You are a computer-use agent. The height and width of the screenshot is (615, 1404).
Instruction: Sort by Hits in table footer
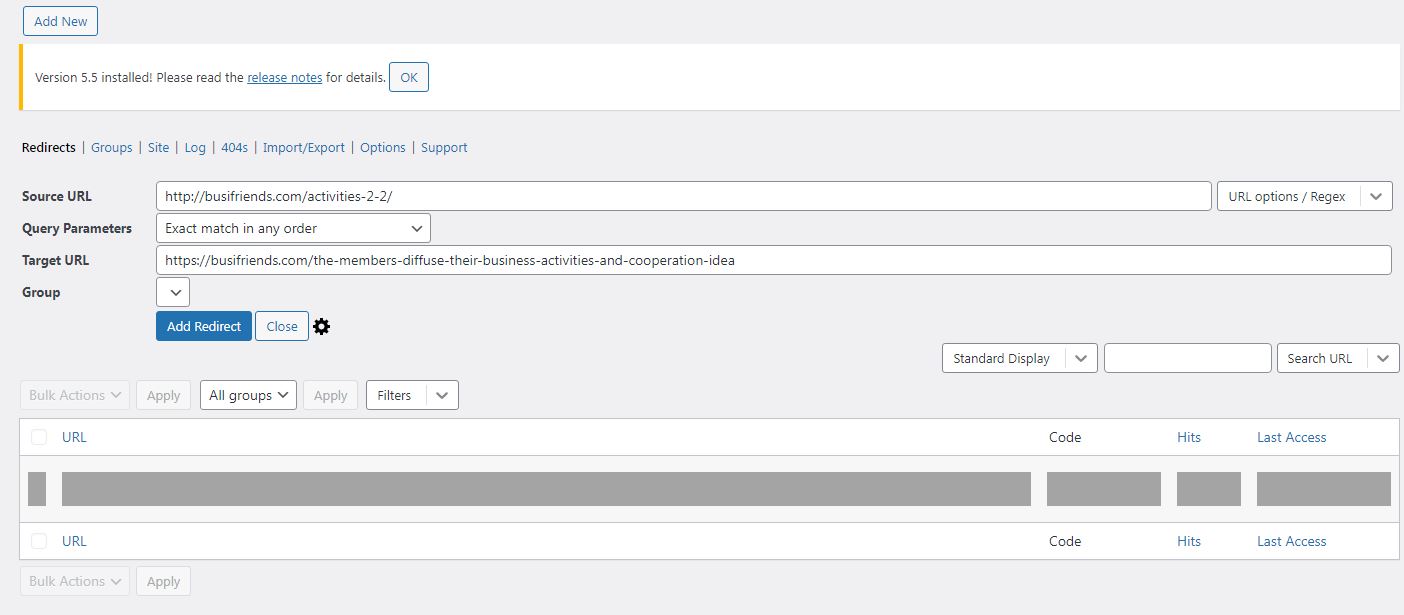[1189, 541]
